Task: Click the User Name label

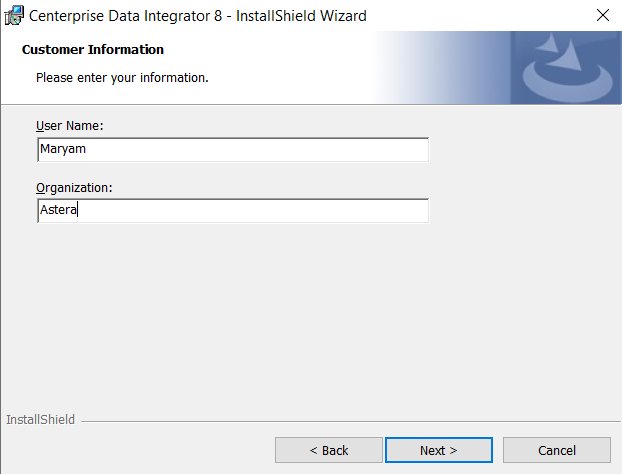Action: (x=70, y=126)
